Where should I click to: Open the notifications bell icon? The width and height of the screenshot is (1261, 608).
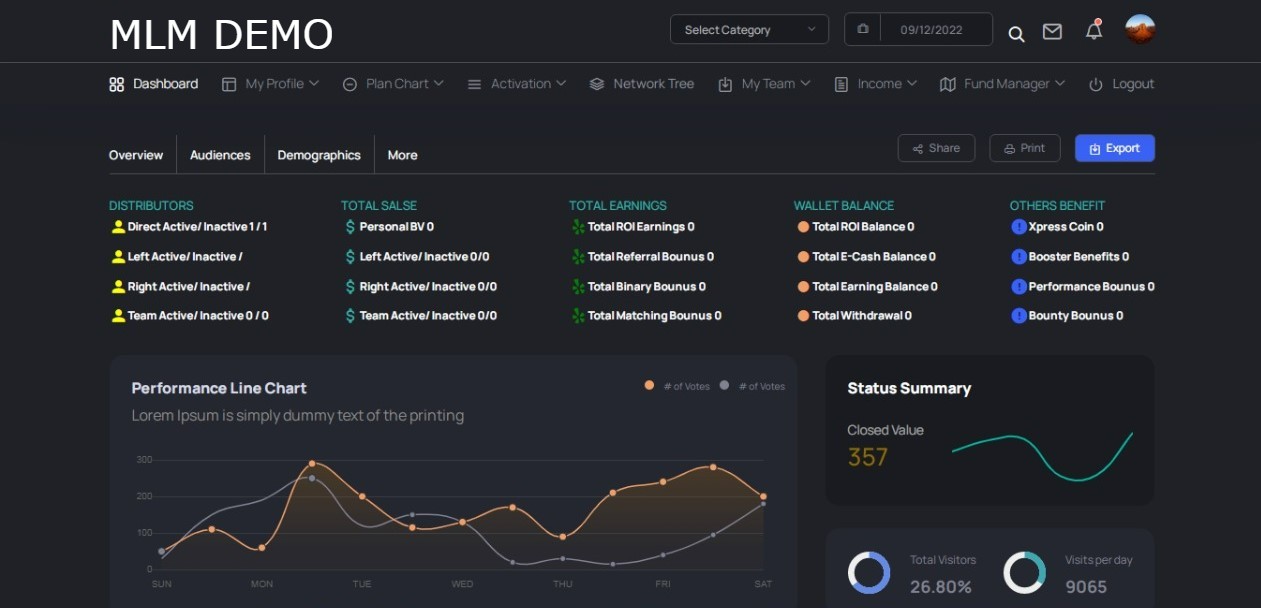point(1094,30)
